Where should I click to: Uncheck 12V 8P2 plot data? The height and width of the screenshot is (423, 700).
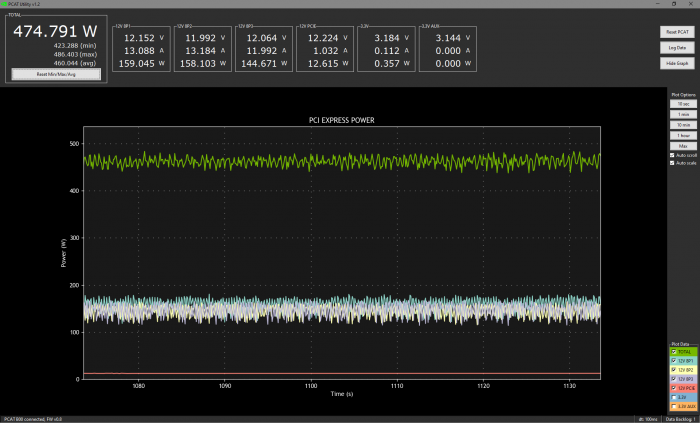674,370
